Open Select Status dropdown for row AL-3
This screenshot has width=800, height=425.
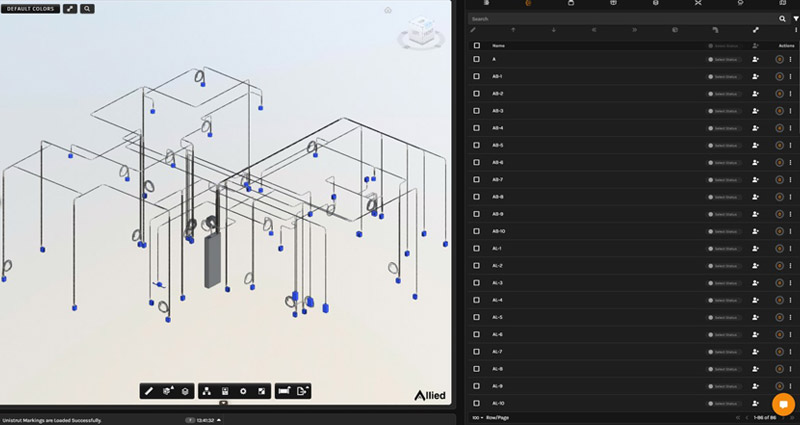click(x=723, y=283)
